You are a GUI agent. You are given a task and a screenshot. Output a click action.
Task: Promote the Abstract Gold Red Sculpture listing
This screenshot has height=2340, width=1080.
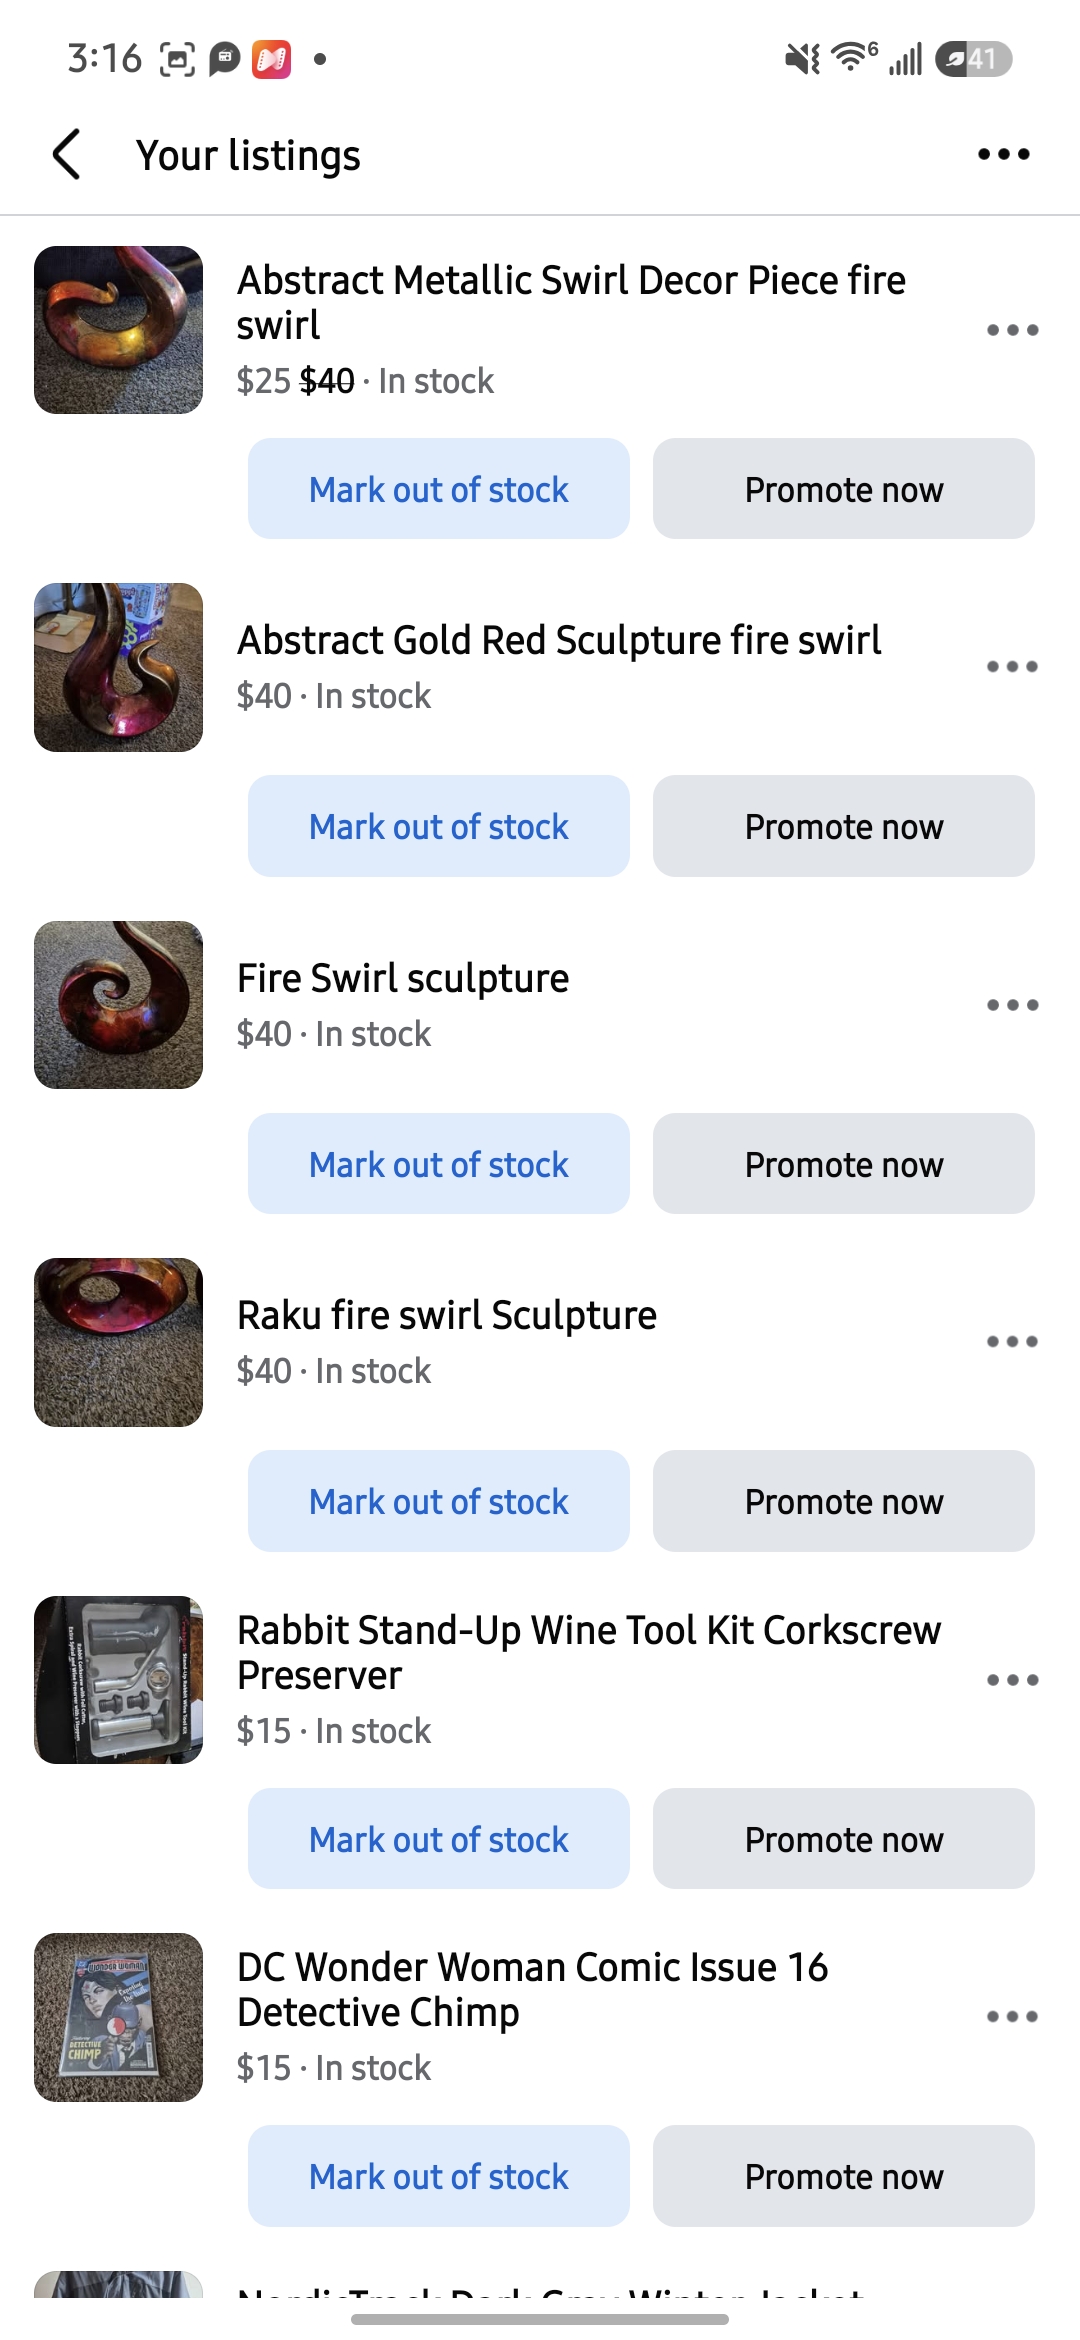click(844, 826)
